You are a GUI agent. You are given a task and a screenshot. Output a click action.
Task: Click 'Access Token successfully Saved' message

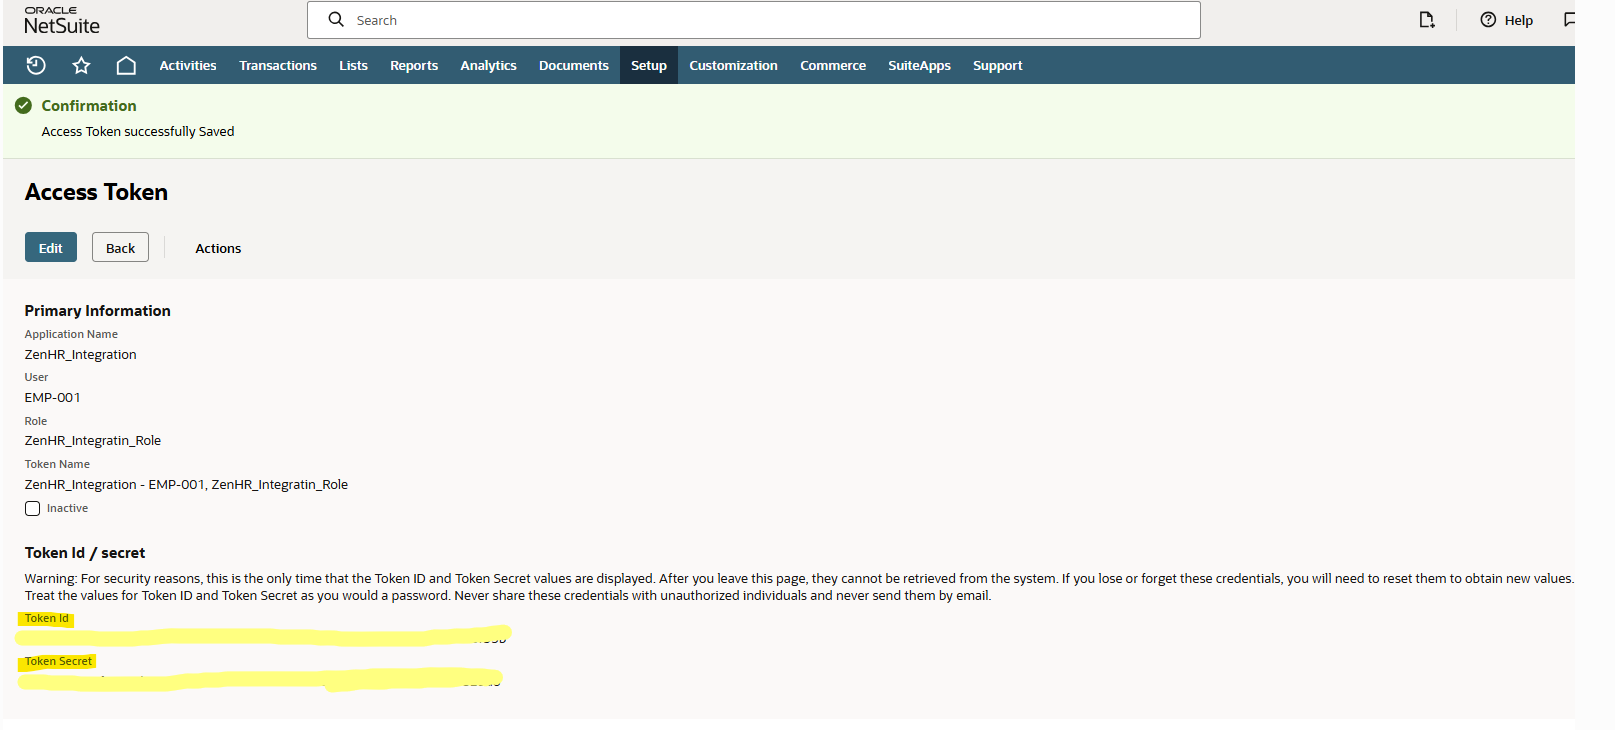(138, 131)
